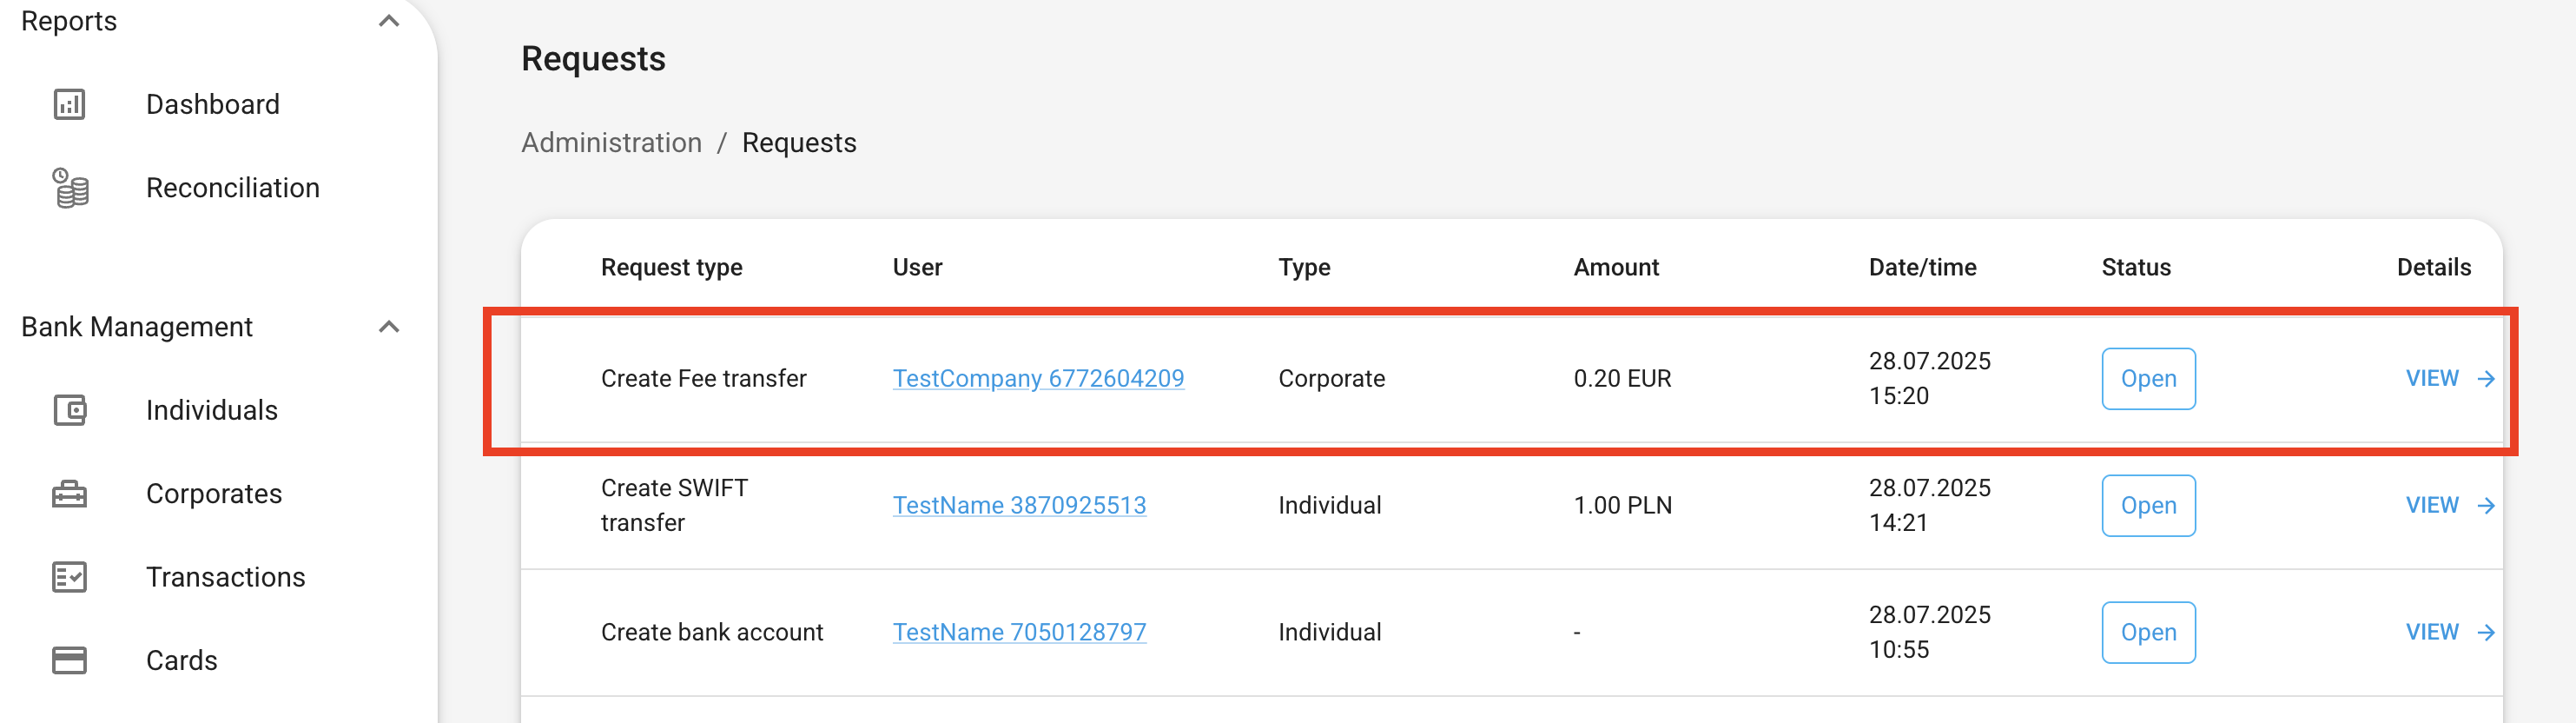Open Transactions in the sidebar
The image size is (2576, 723).
(x=226, y=577)
